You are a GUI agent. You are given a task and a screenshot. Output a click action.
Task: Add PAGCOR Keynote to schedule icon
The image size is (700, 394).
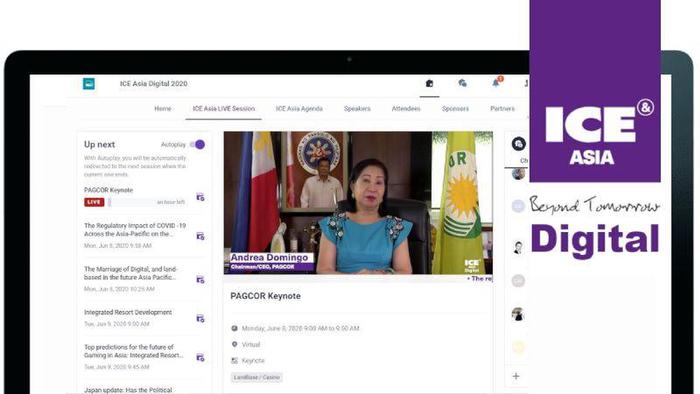200,197
